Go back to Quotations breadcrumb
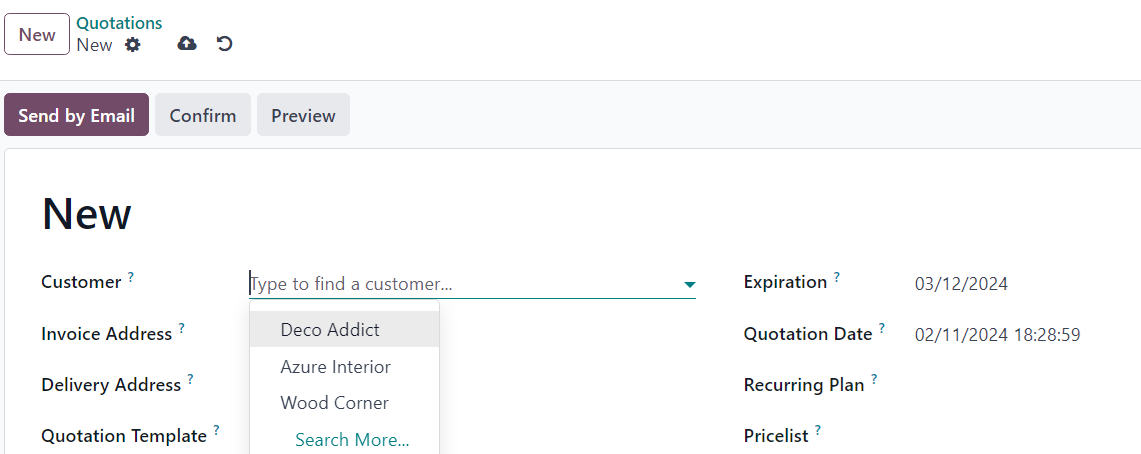Screen dimensions: 1141x454 point(119,23)
